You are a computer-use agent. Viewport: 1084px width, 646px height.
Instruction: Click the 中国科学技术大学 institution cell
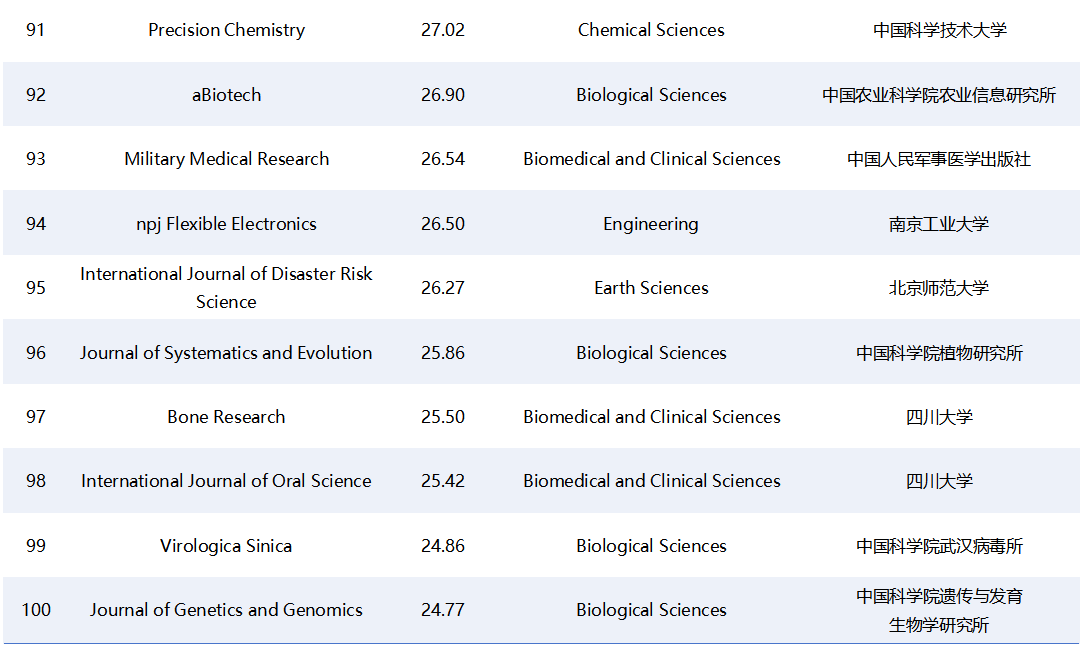click(x=939, y=30)
